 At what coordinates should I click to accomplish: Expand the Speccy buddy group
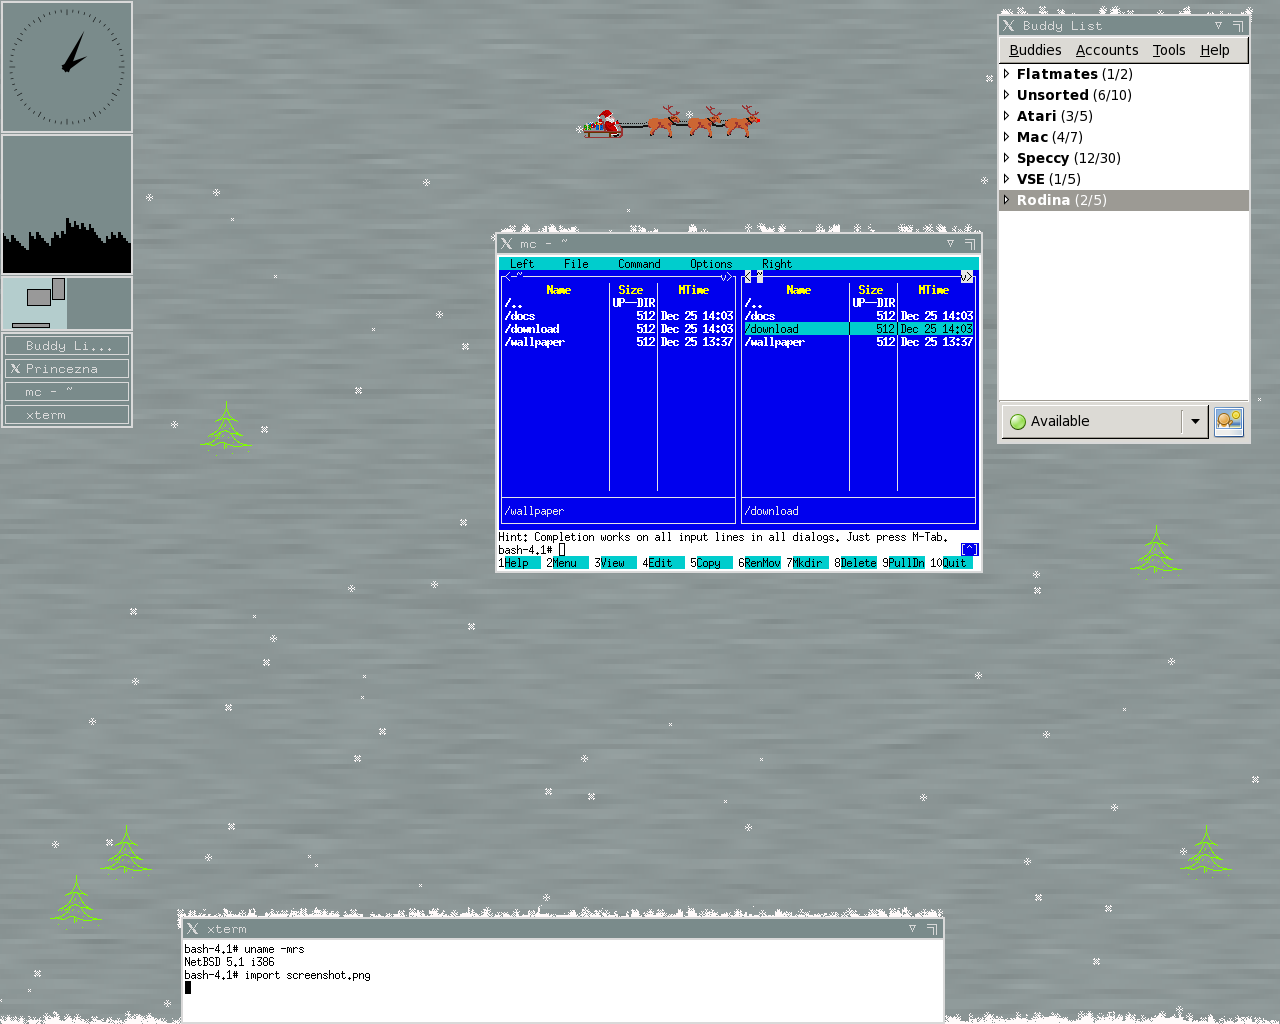click(1006, 158)
